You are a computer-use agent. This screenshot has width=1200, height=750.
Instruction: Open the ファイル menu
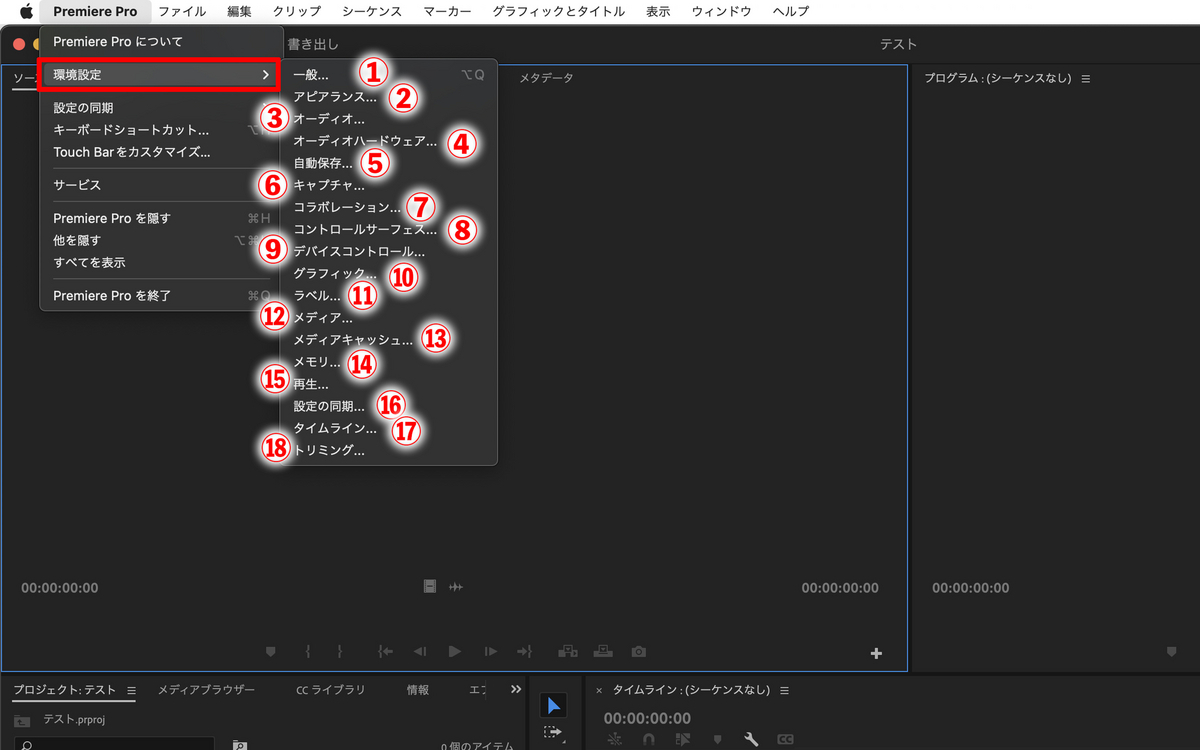[182, 11]
